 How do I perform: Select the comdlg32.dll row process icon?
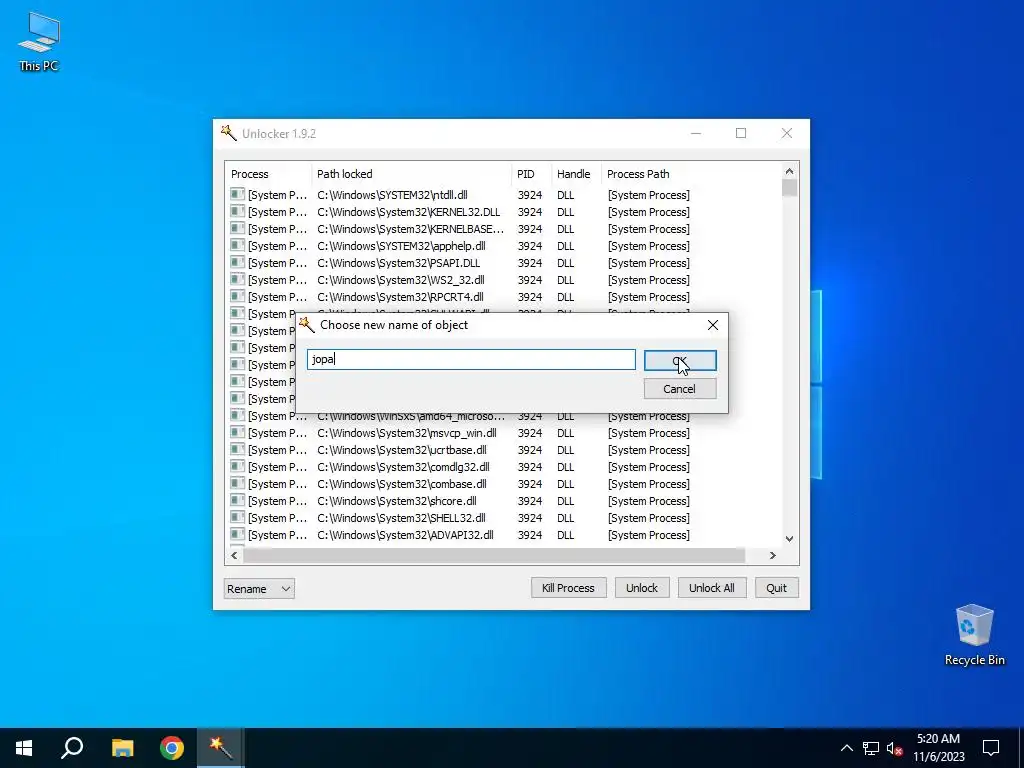237,466
